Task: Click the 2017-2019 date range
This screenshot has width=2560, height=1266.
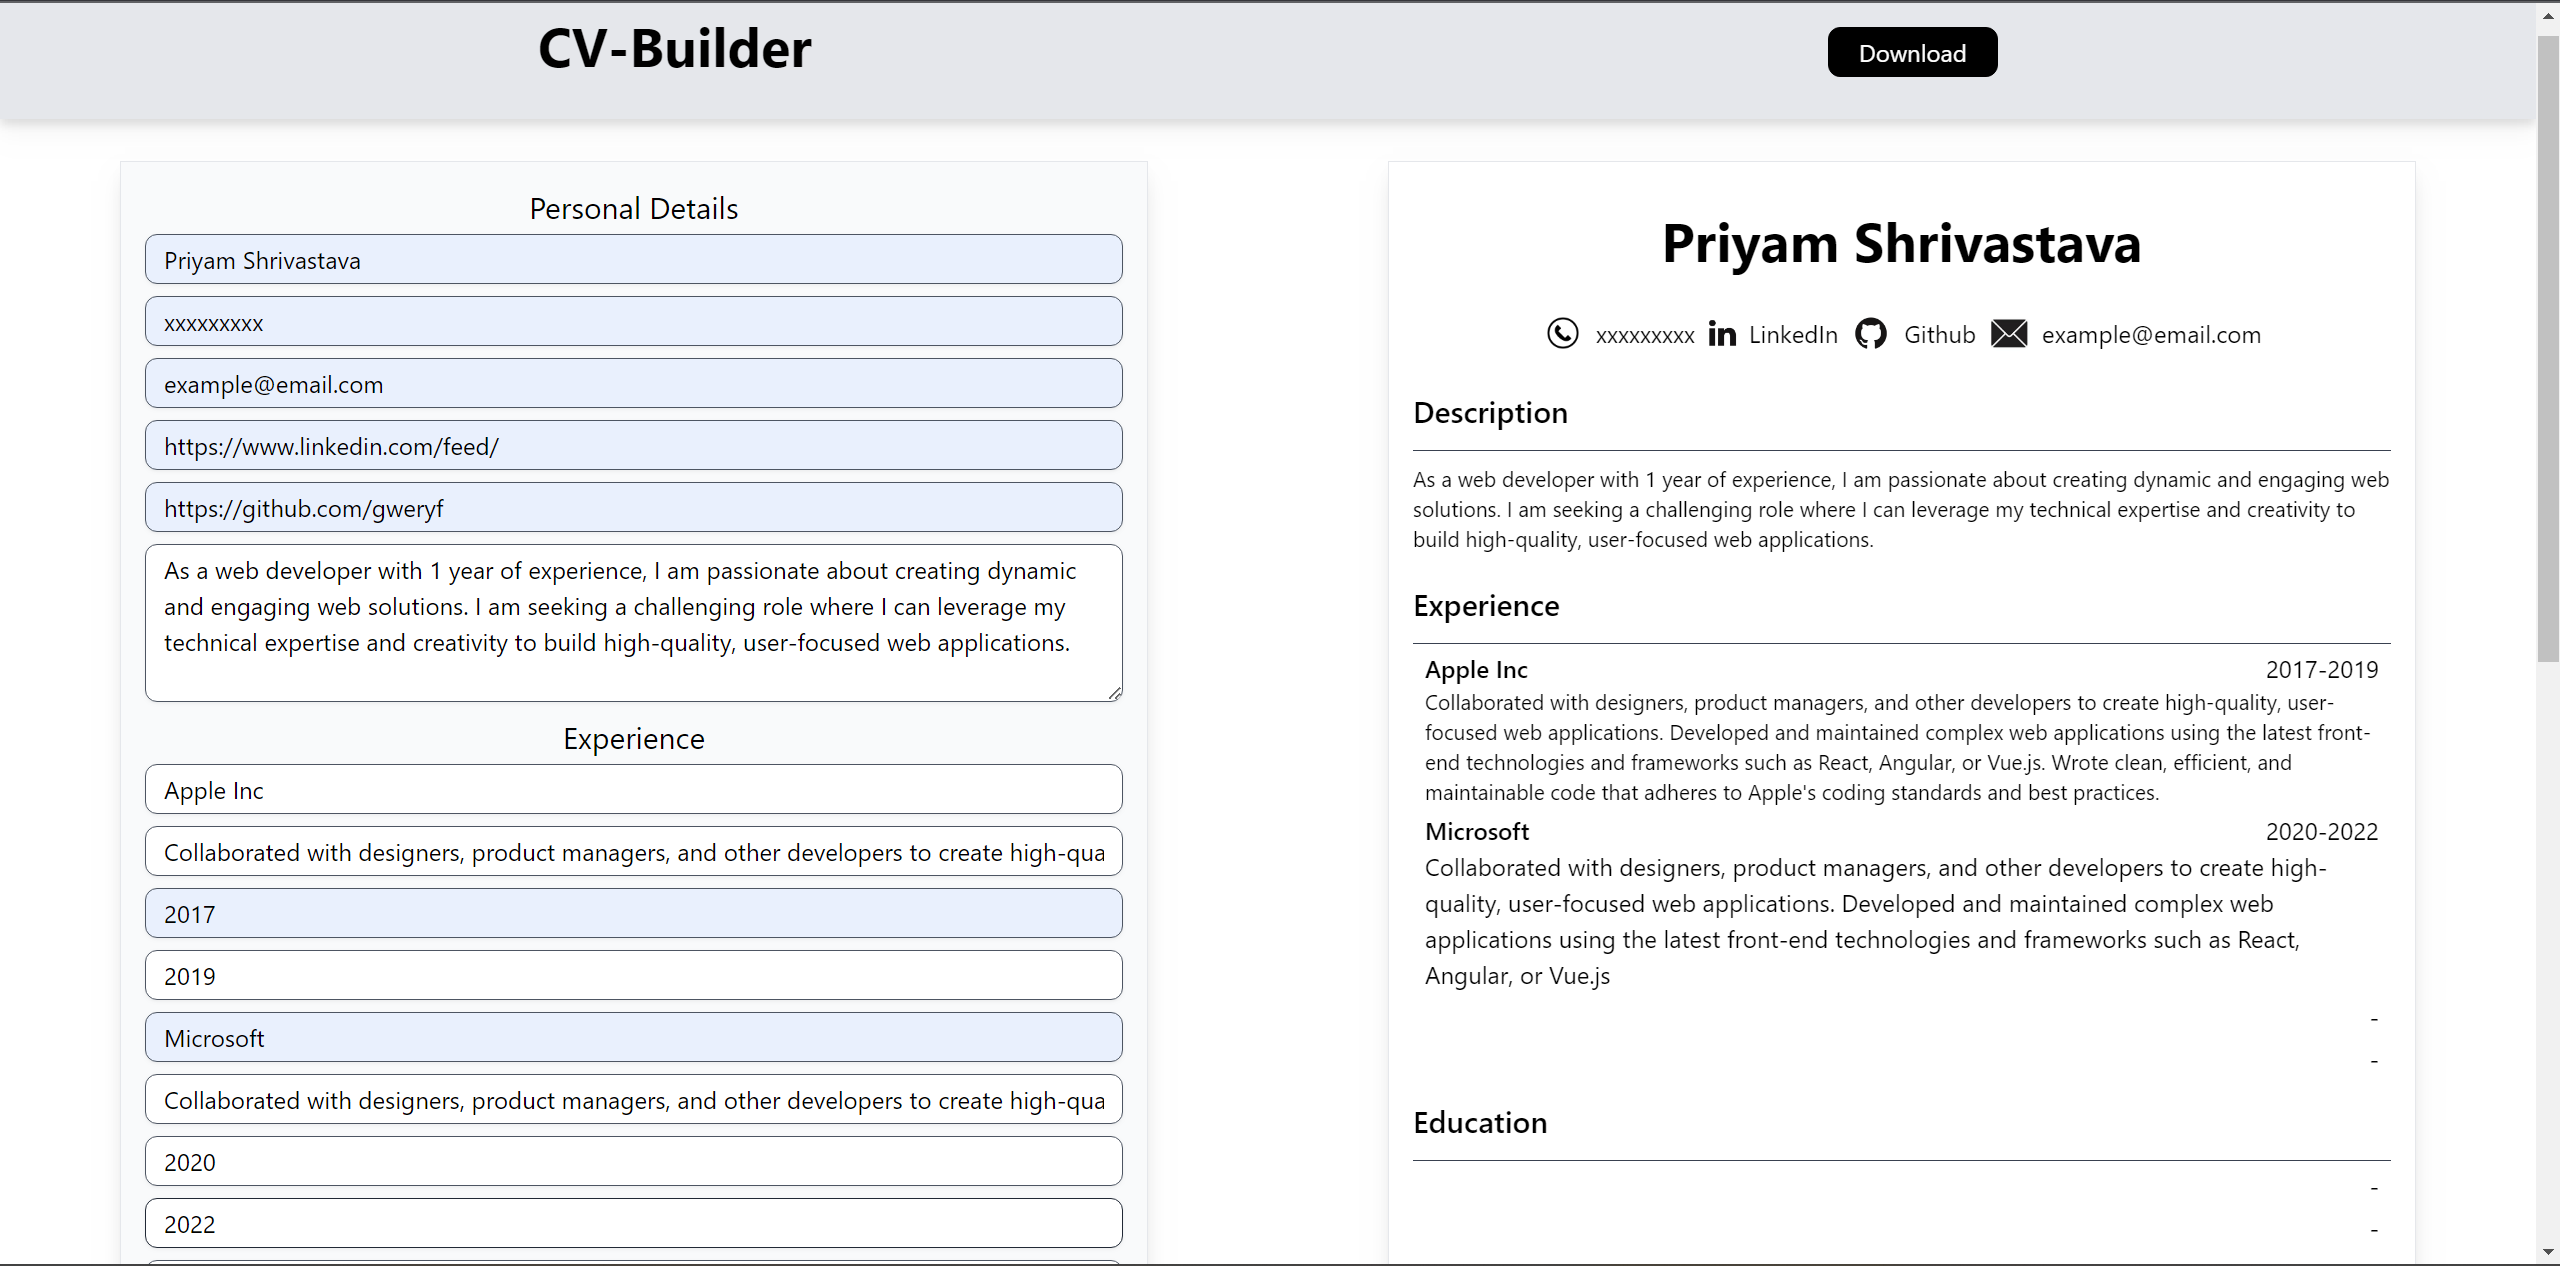Action: point(2322,670)
